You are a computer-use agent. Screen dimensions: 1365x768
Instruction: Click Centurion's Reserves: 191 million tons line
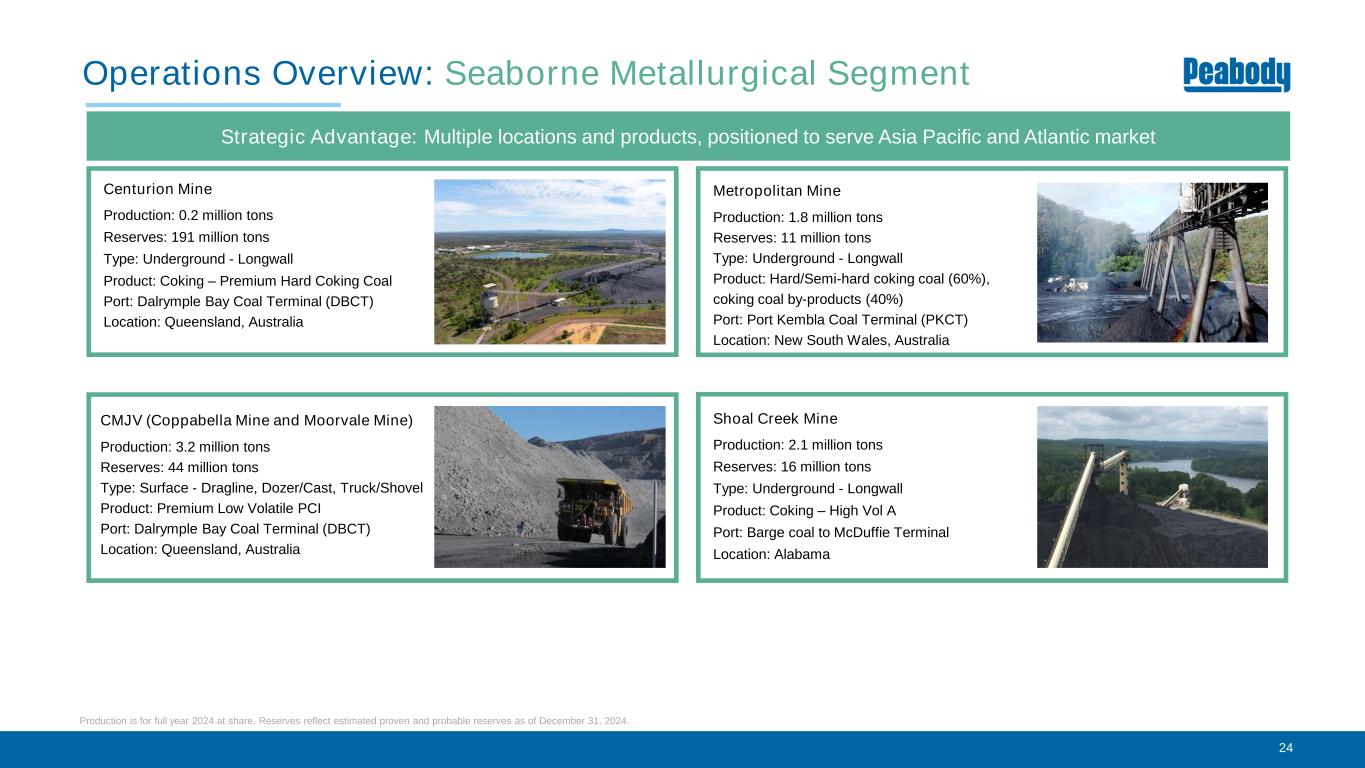186,238
